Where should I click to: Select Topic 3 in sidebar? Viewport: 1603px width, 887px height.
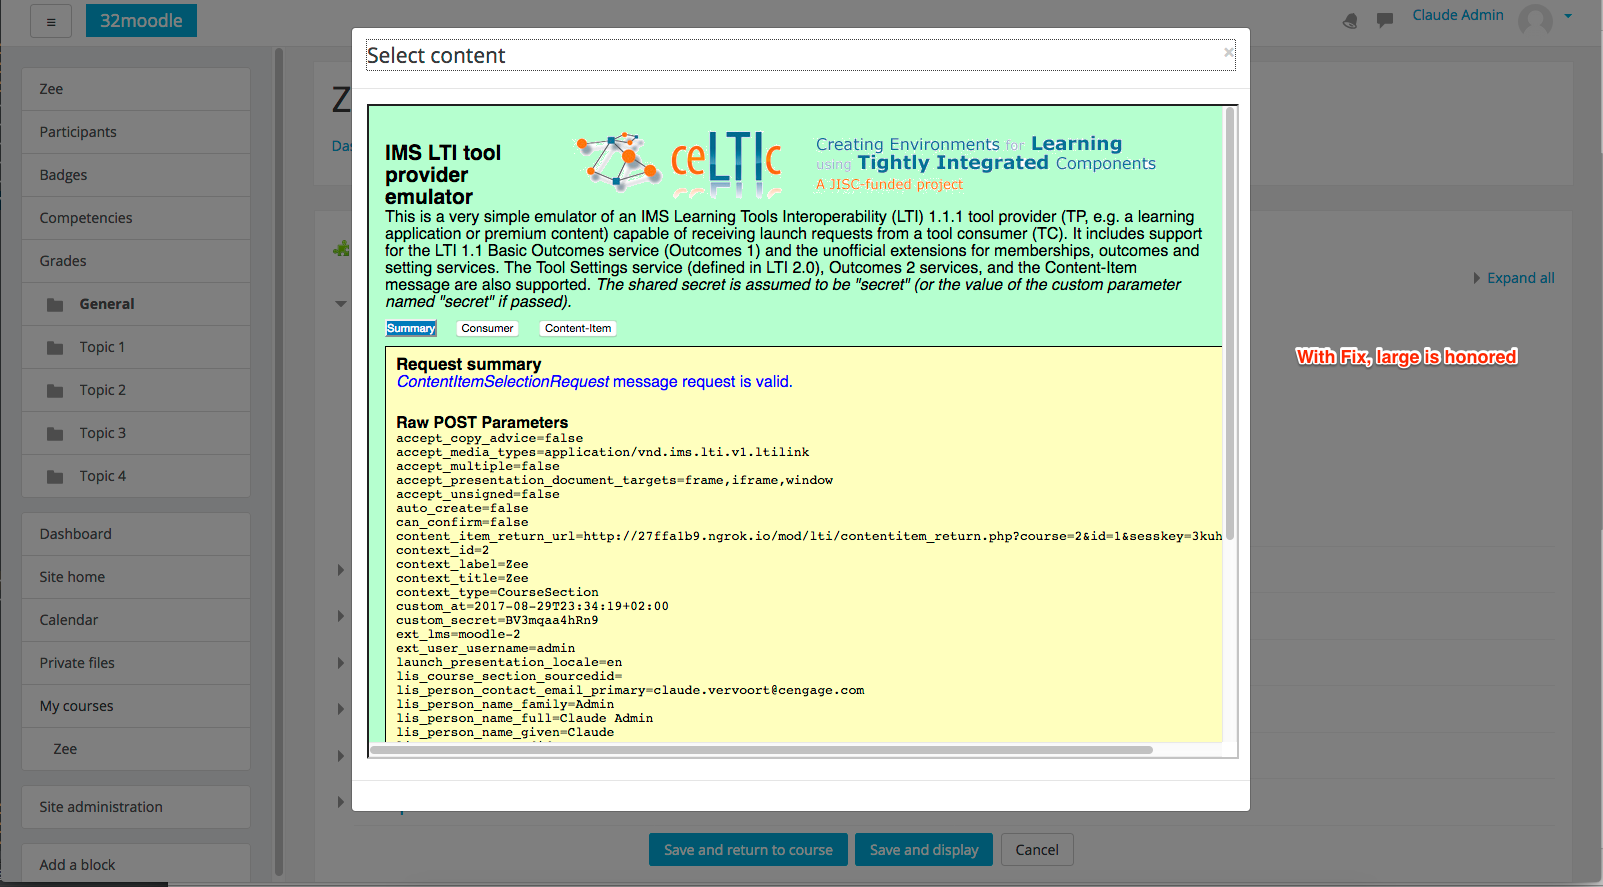coord(136,433)
